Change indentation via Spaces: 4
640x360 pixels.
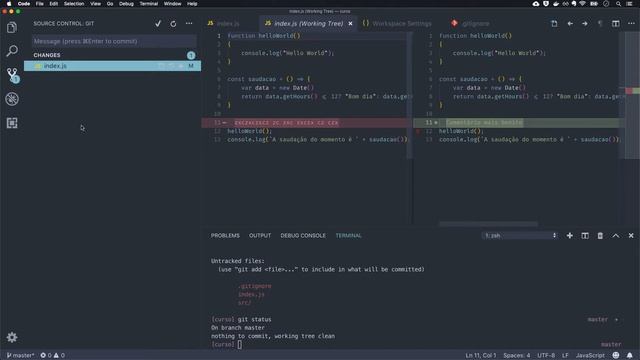[516, 355]
